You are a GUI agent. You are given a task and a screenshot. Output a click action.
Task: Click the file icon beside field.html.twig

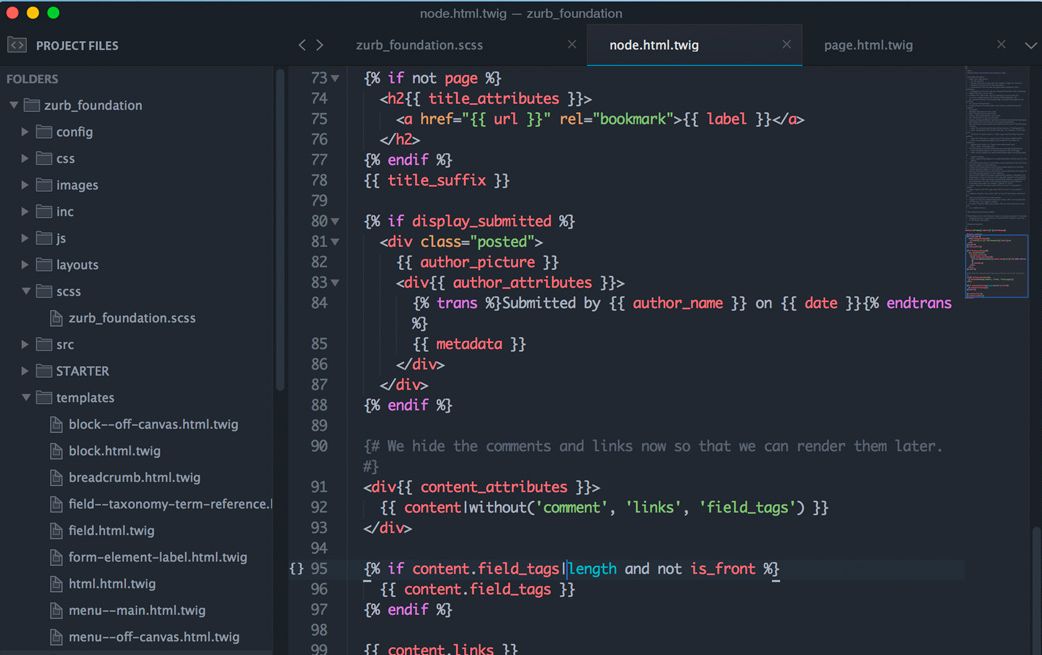point(56,530)
